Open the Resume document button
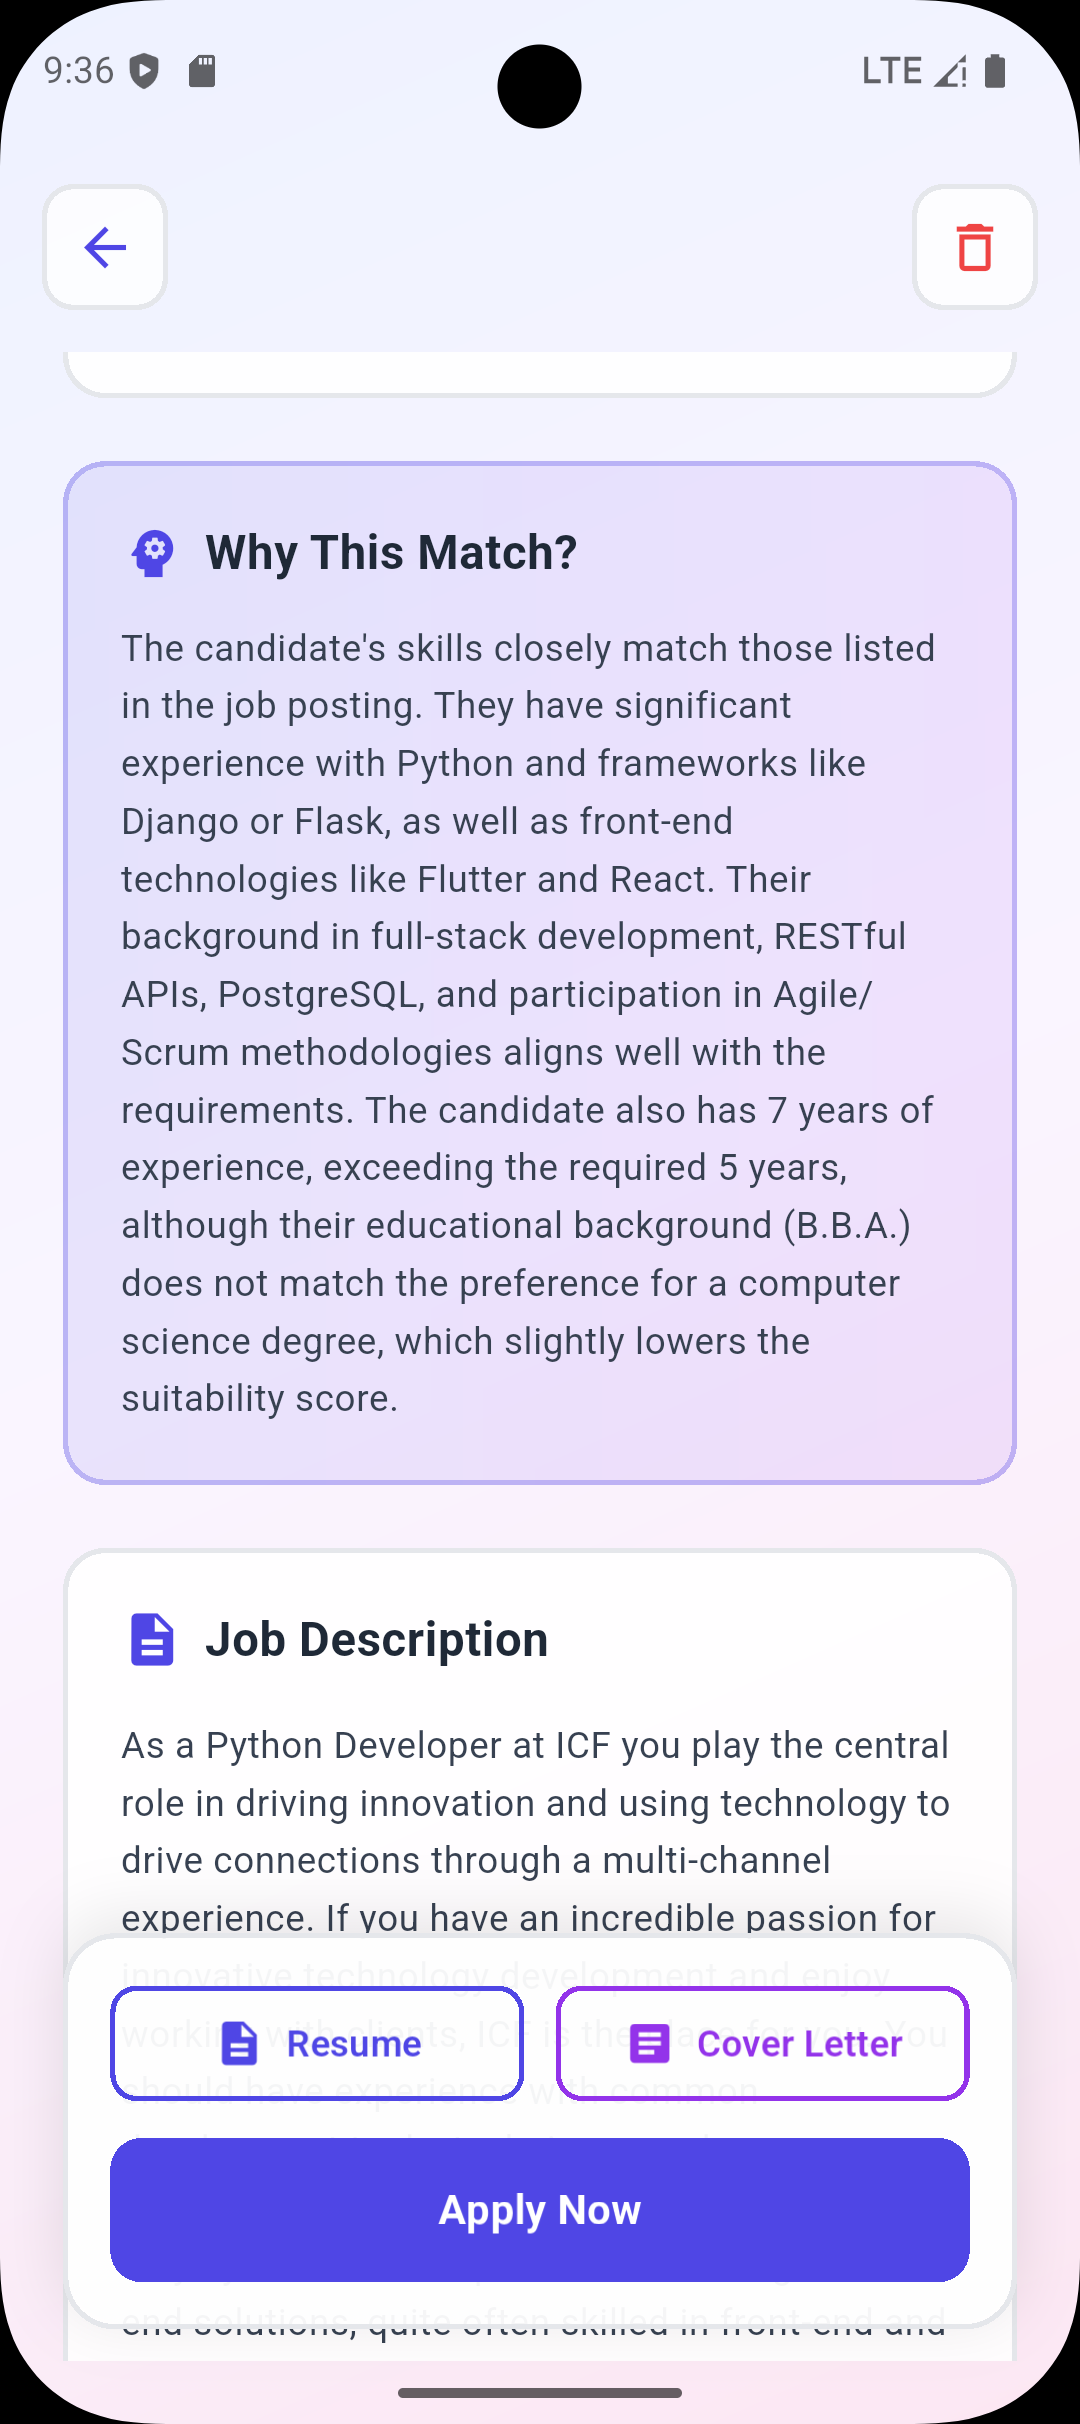 317,2044
